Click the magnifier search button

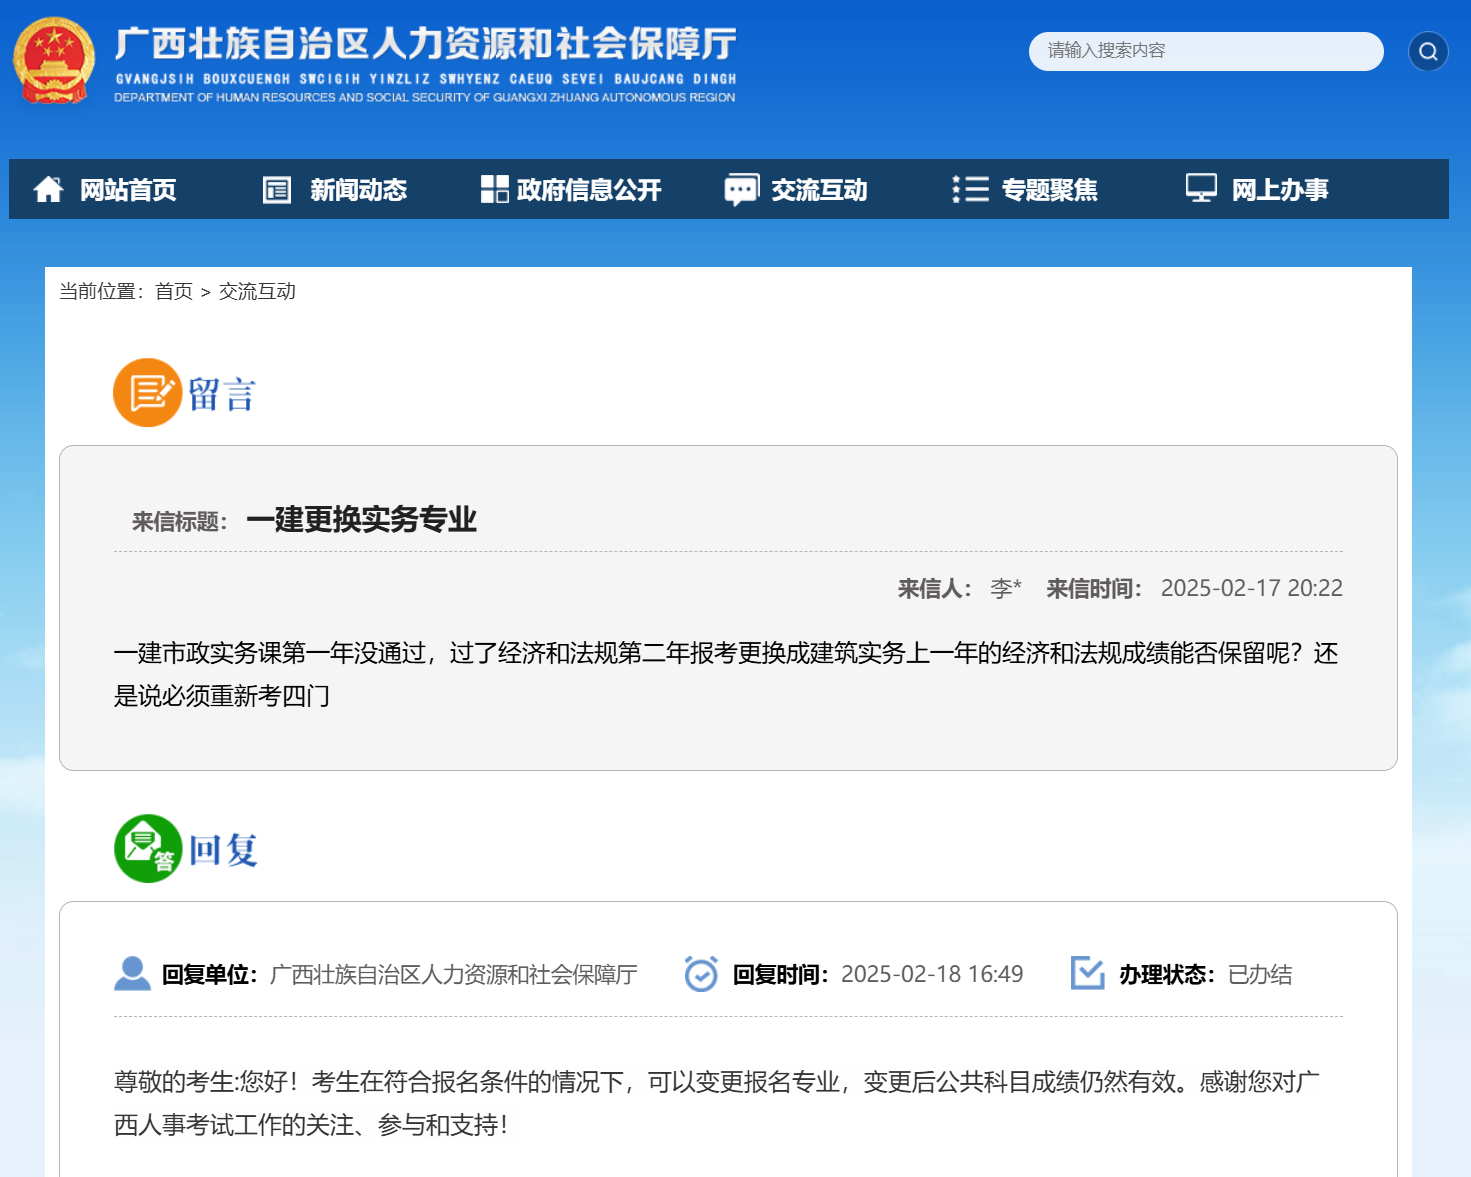tap(1427, 51)
